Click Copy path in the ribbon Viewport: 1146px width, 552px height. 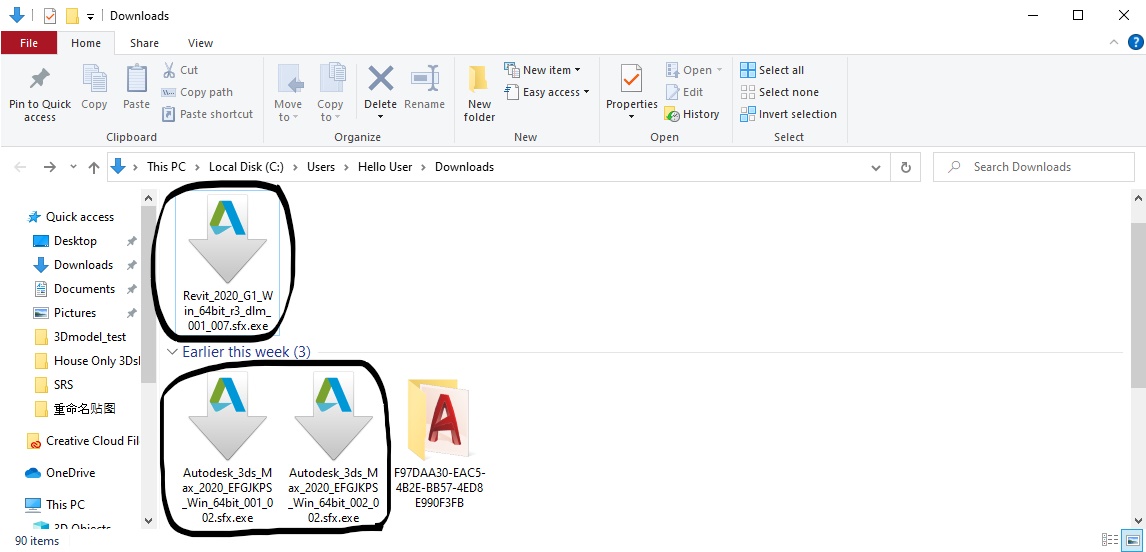click(197, 92)
